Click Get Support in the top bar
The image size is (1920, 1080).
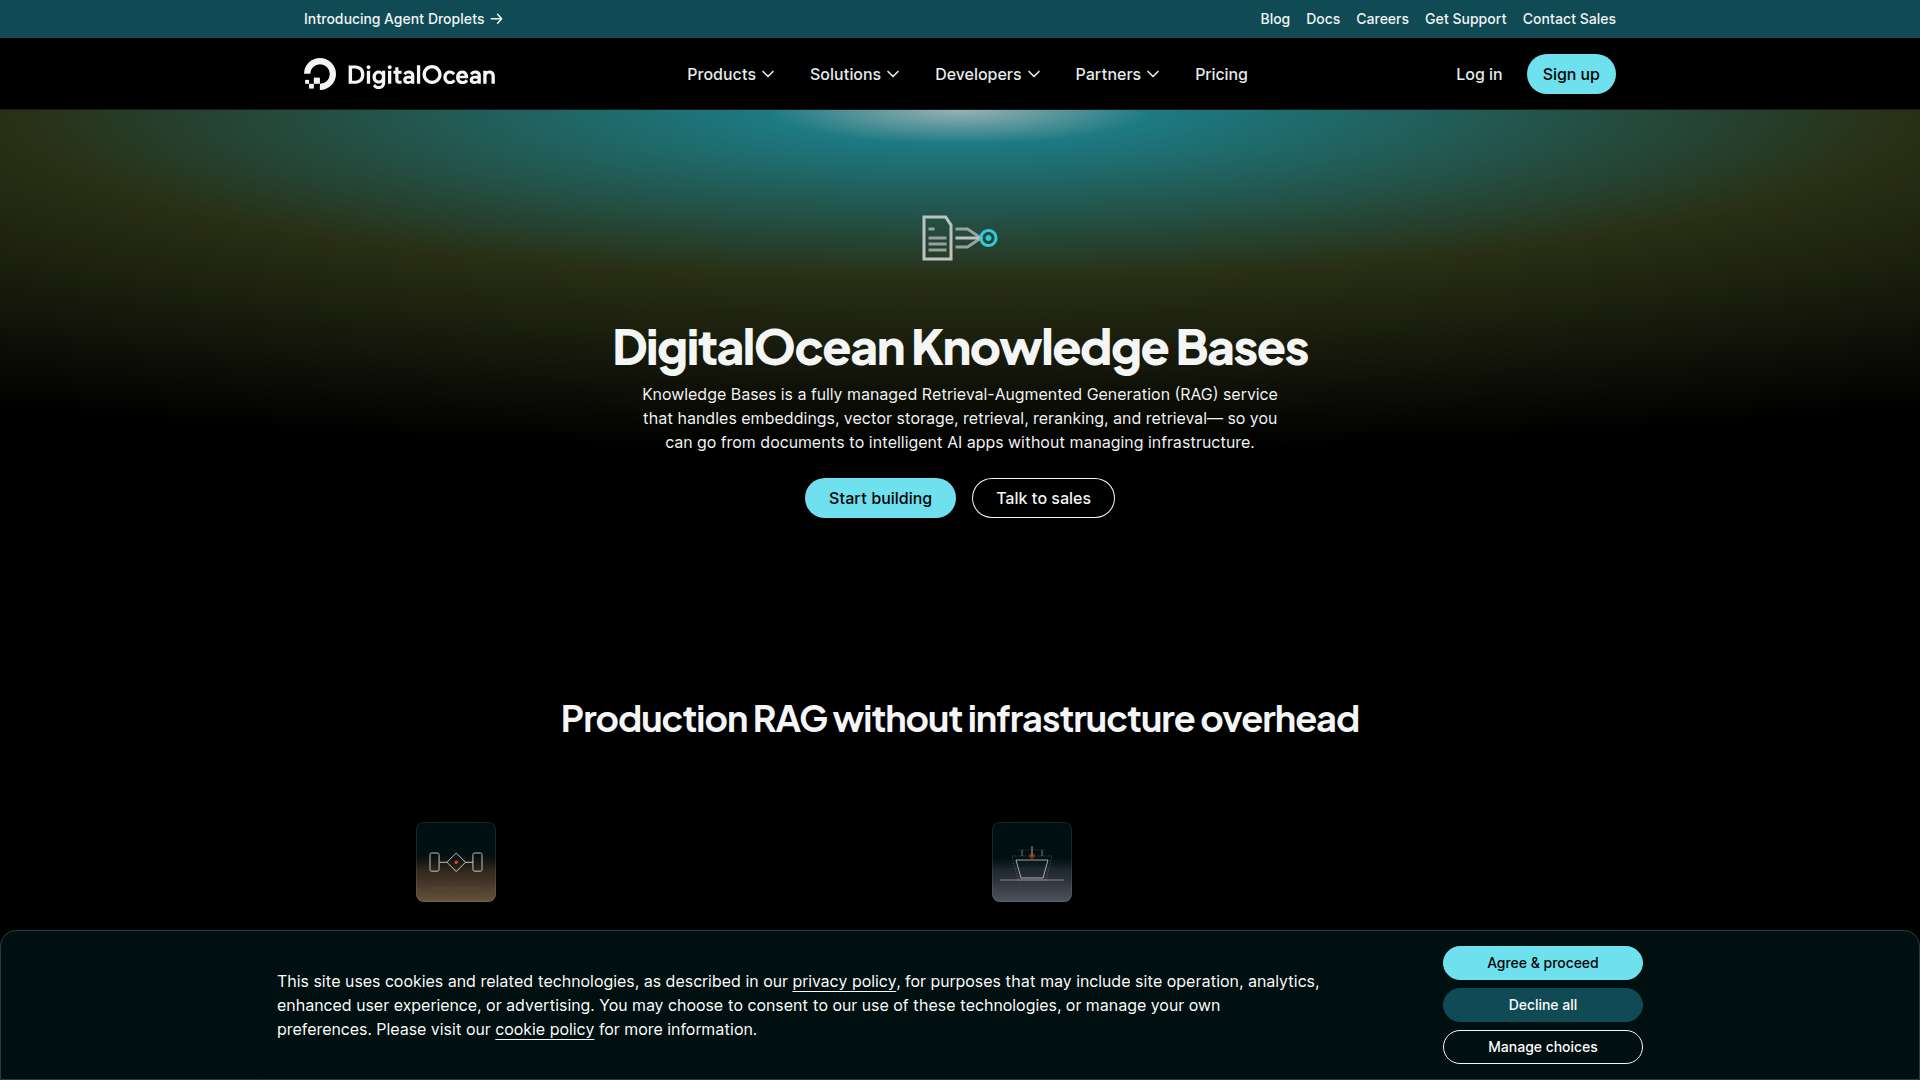tap(1465, 19)
